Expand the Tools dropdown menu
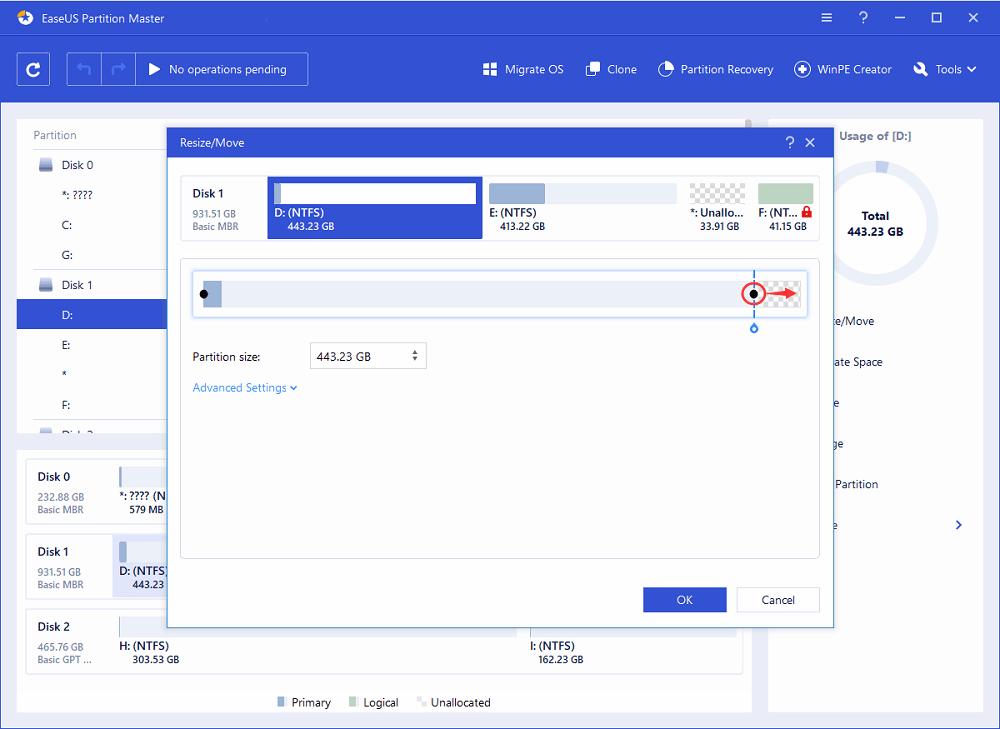This screenshot has width=1000, height=729. point(945,70)
